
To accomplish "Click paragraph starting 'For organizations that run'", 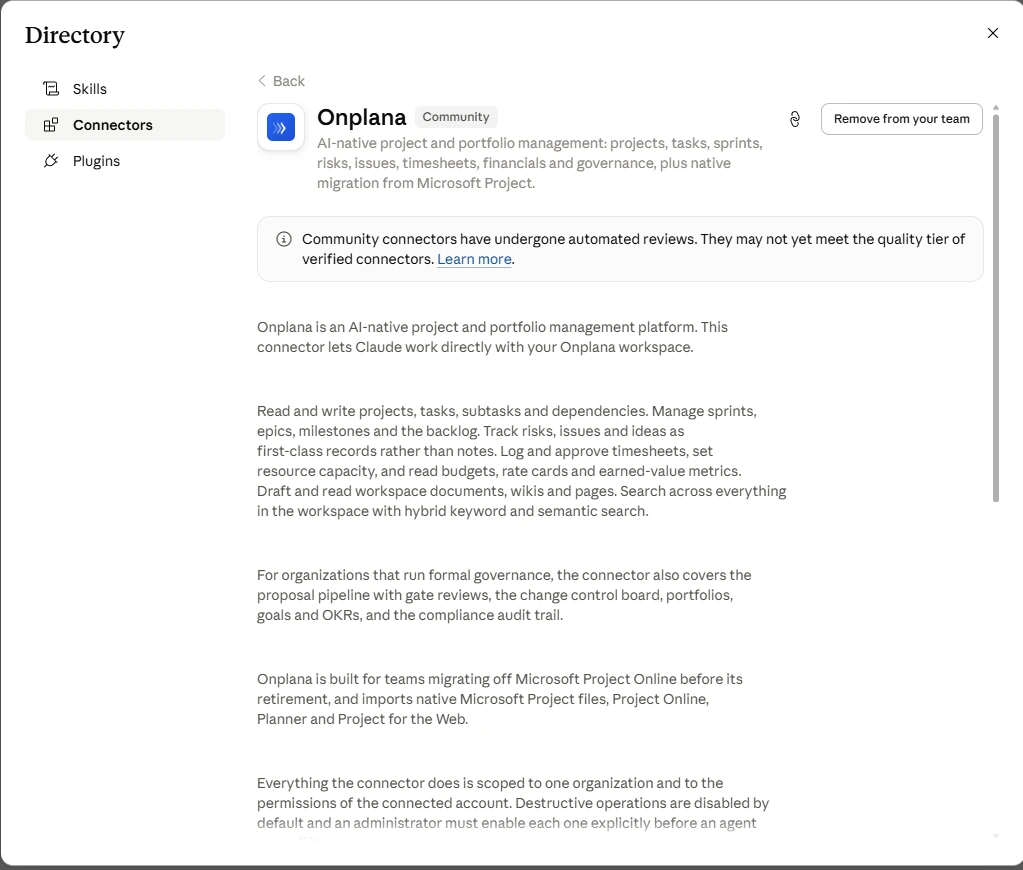I will [x=504, y=595].
